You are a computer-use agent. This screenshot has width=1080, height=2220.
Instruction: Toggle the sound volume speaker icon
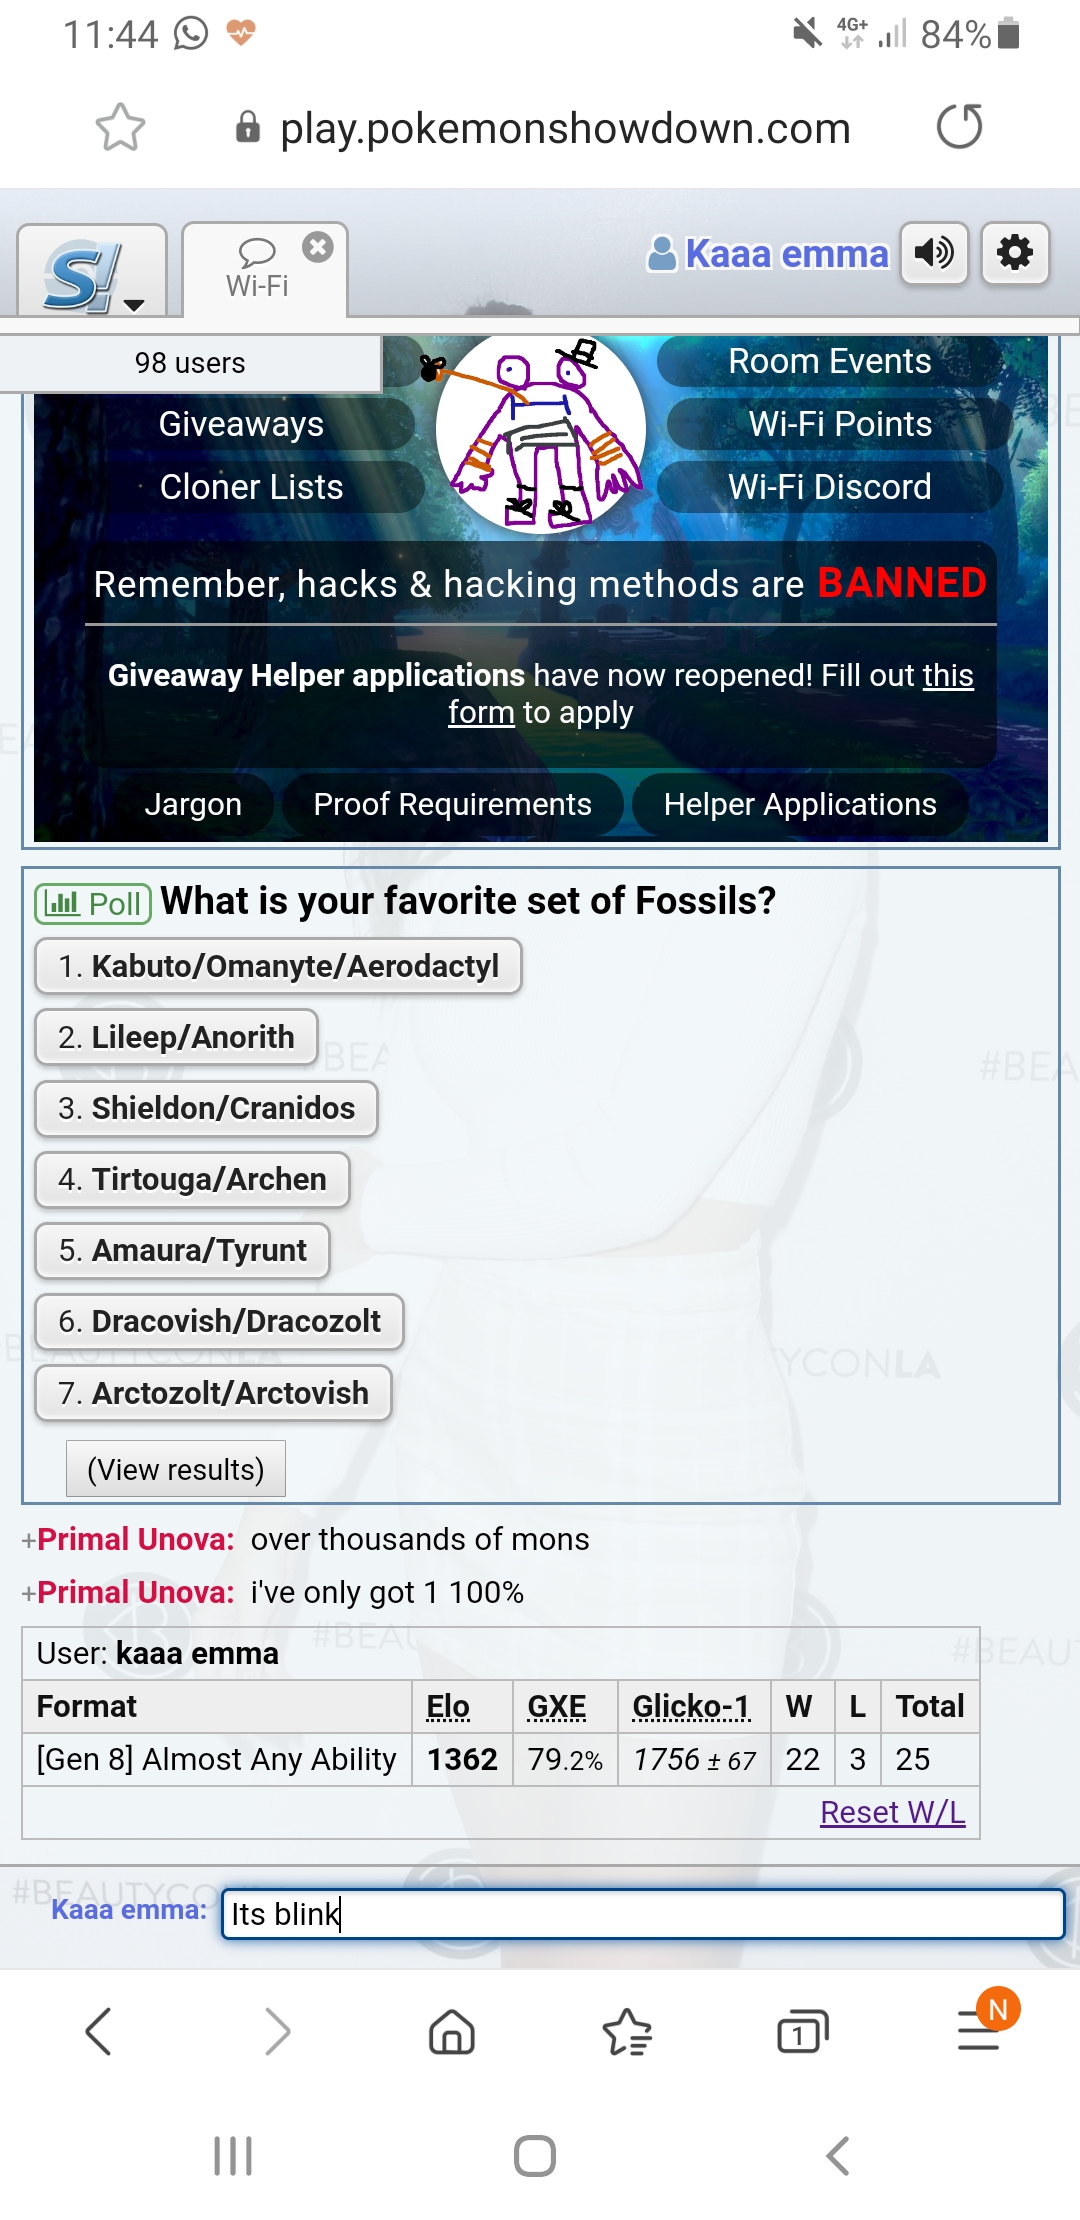pos(934,253)
